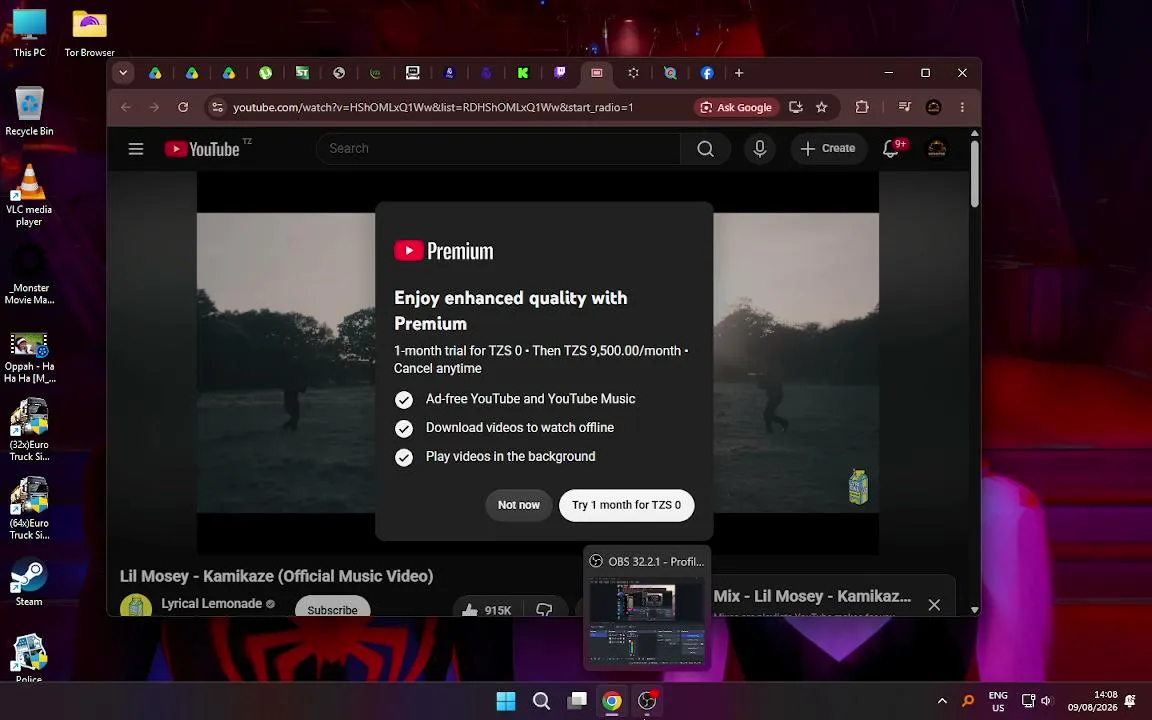The width and height of the screenshot is (1152, 720).
Task: Switch to the uTorrent tab
Action: (x=265, y=73)
